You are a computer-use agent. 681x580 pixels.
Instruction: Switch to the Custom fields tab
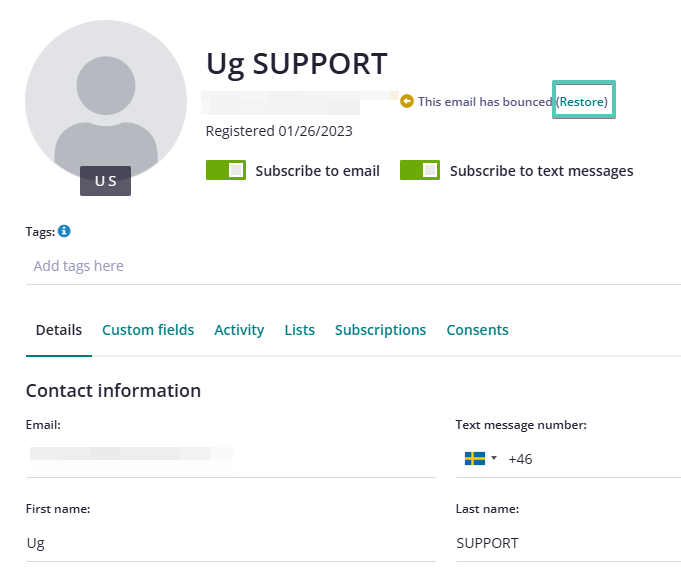coord(148,330)
